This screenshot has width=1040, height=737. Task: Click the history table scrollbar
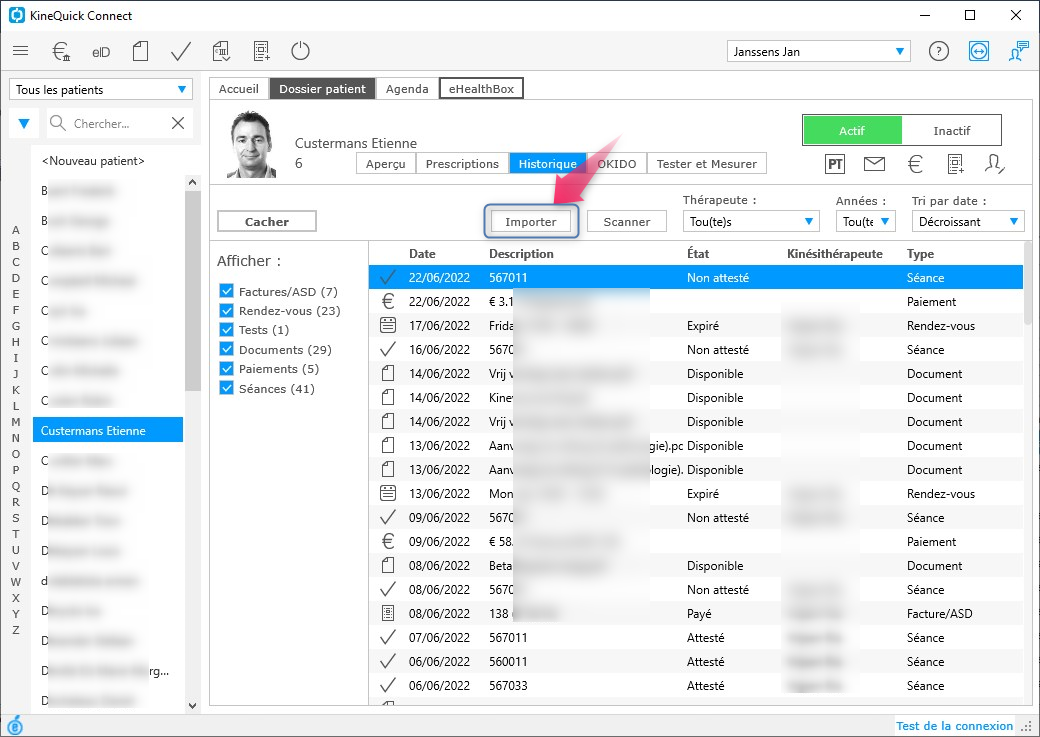click(x=1028, y=282)
